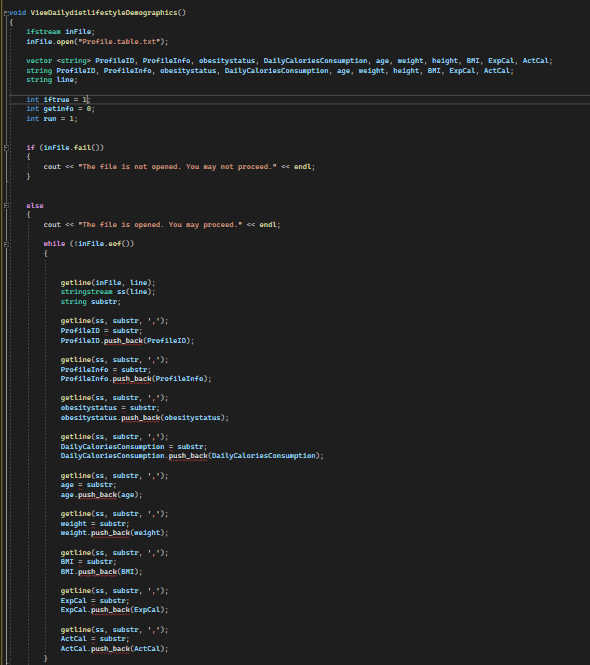Click the "file is opened" cout statement
The image size is (590, 665).
(x=162, y=225)
